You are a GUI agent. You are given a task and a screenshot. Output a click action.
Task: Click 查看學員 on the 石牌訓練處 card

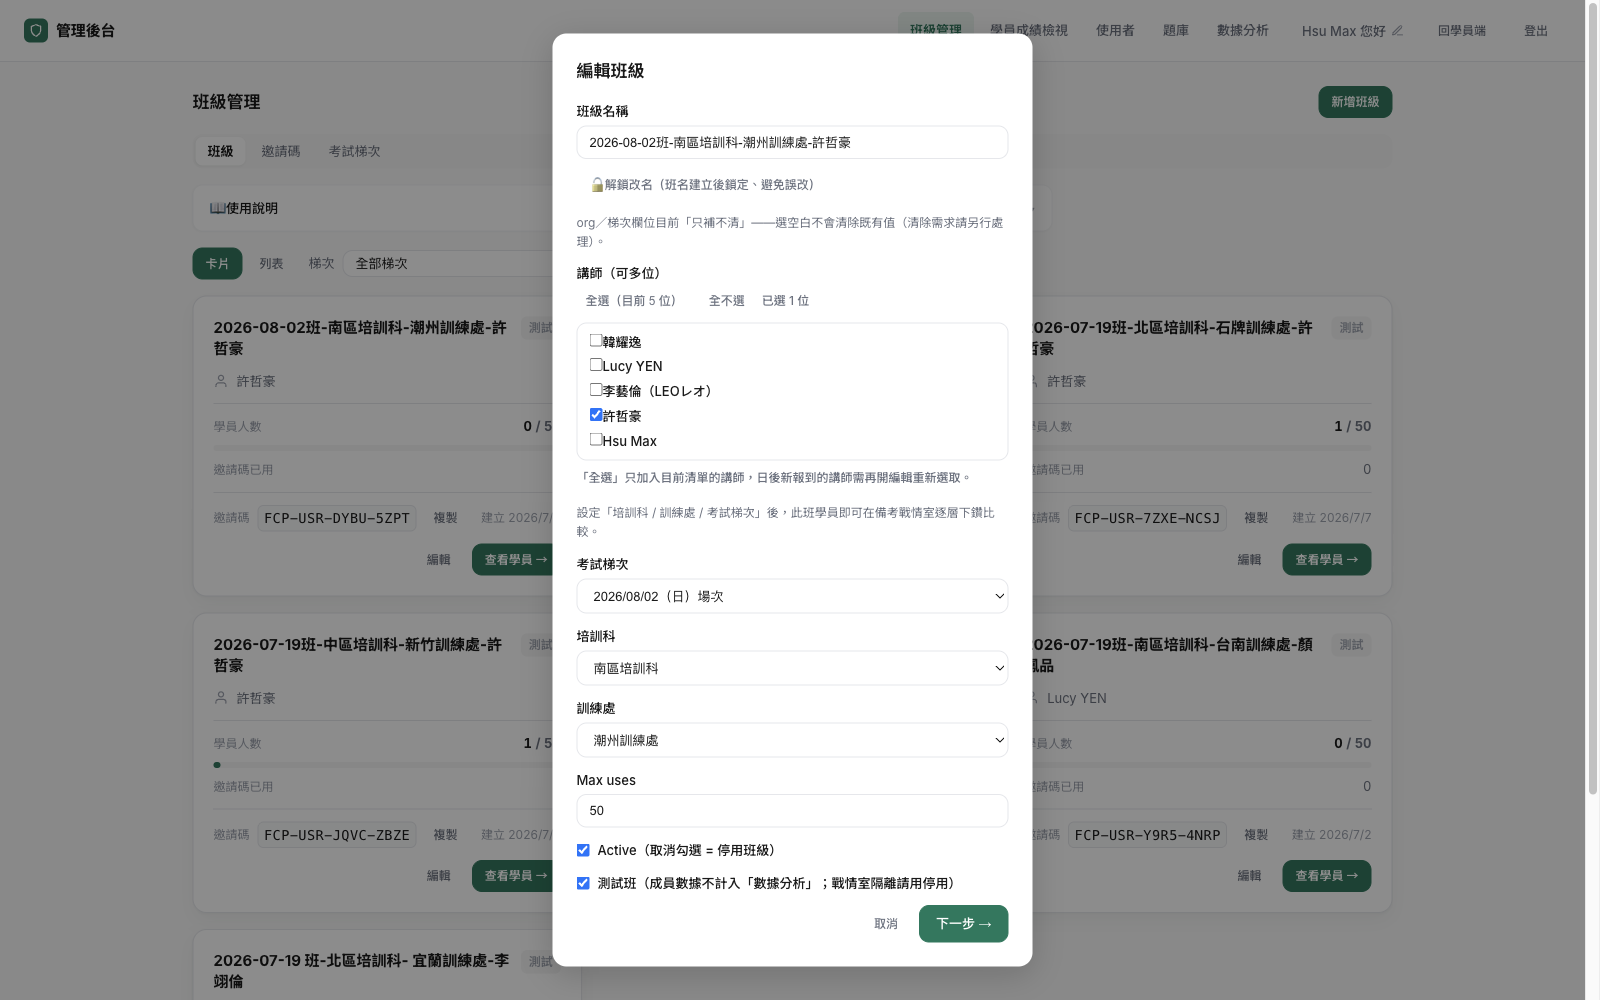click(1326, 560)
